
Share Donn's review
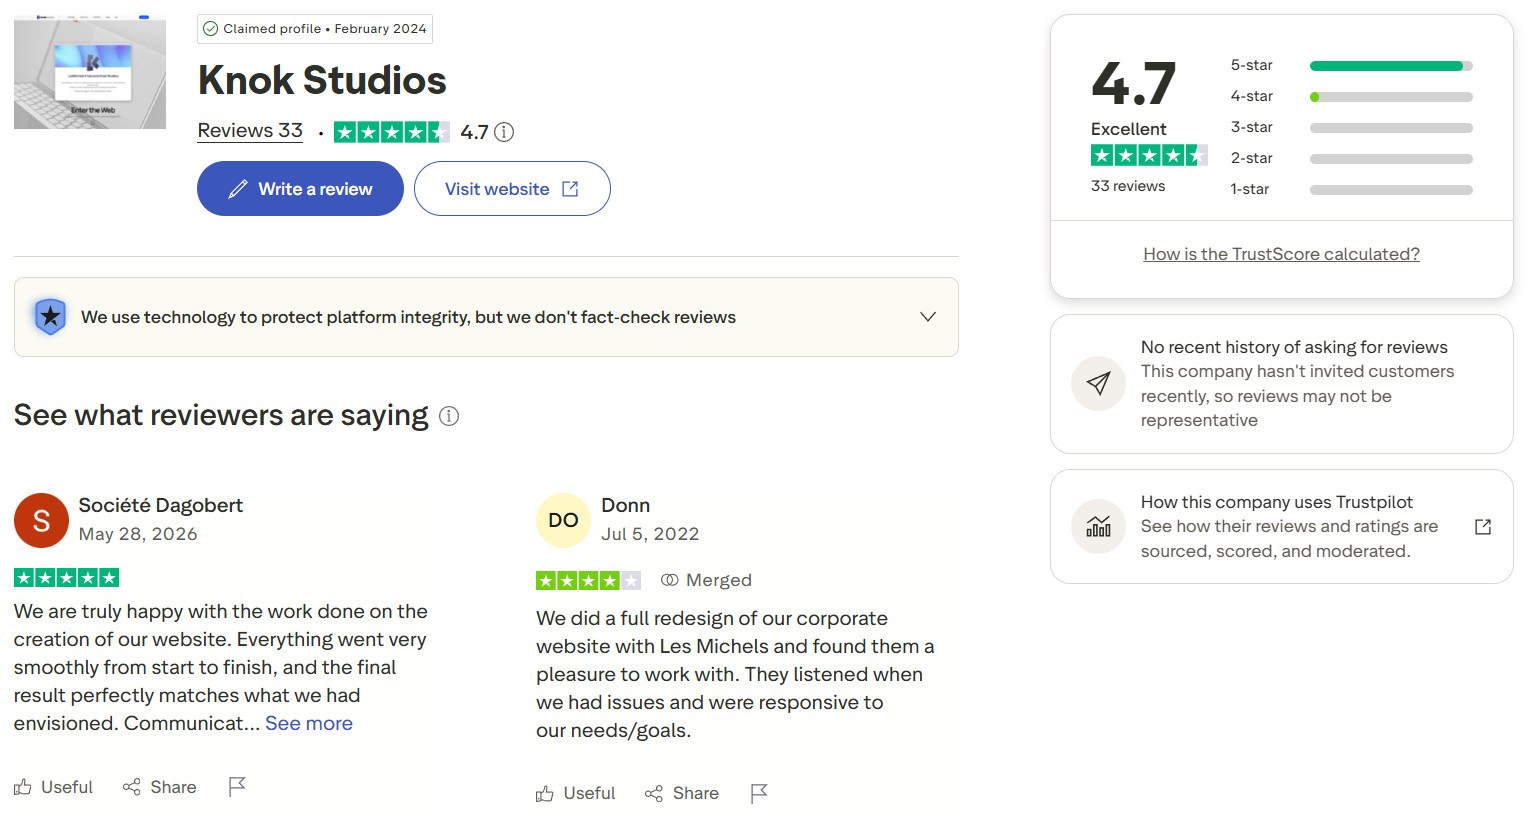[682, 793]
